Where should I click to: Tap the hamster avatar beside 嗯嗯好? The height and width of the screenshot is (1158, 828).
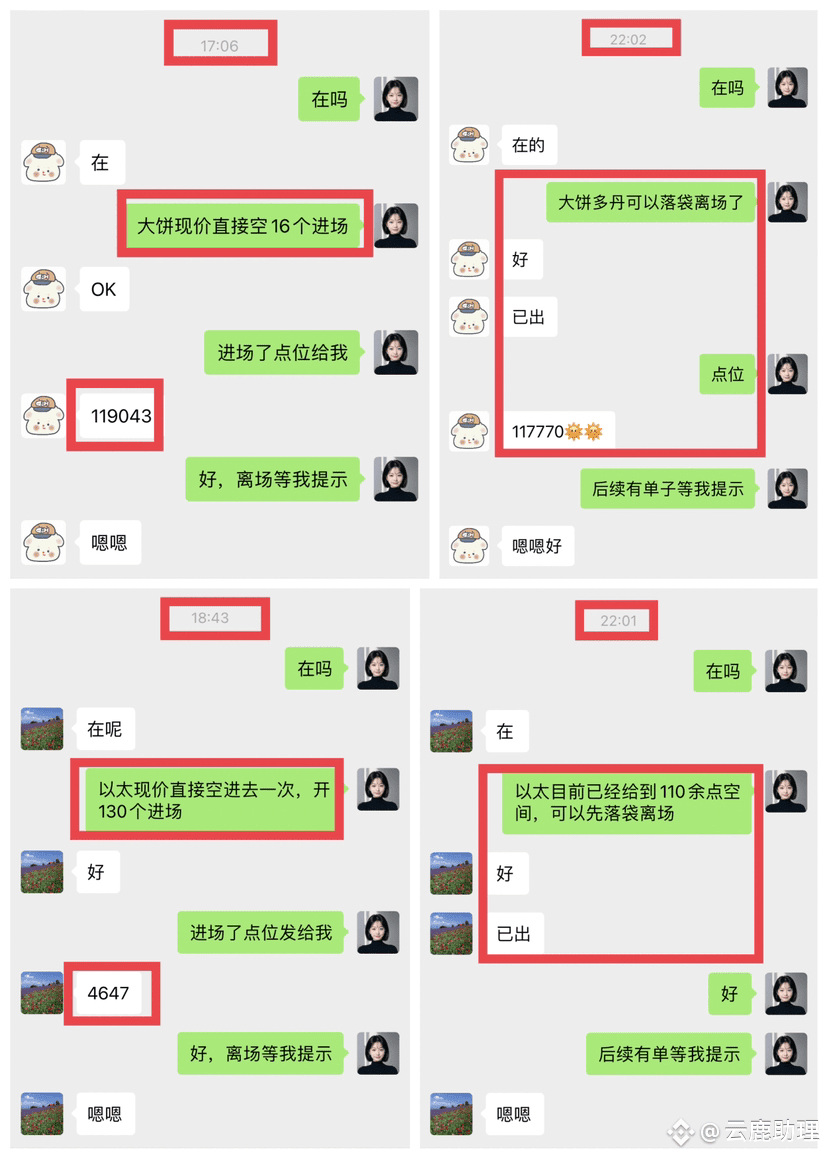469,546
